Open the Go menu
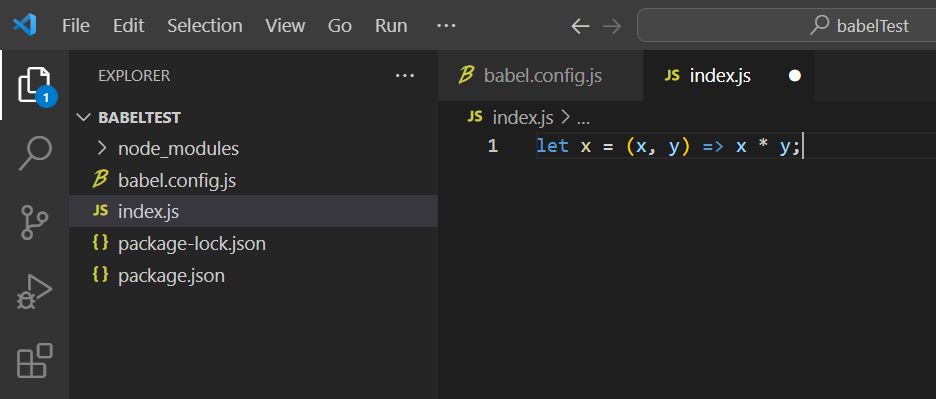The height and width of the screenshot is (399, 936). (x=340, y=26)
